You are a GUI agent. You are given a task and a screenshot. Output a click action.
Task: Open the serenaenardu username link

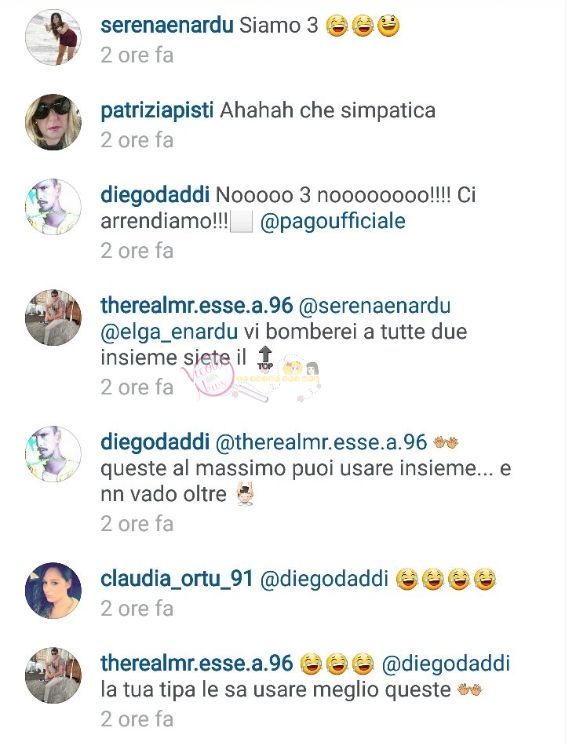[167, 25]
